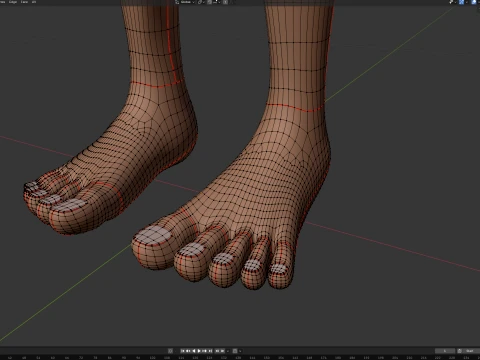
Task: Toggle the snap magnet icon
Action: [x=209, y=2]
